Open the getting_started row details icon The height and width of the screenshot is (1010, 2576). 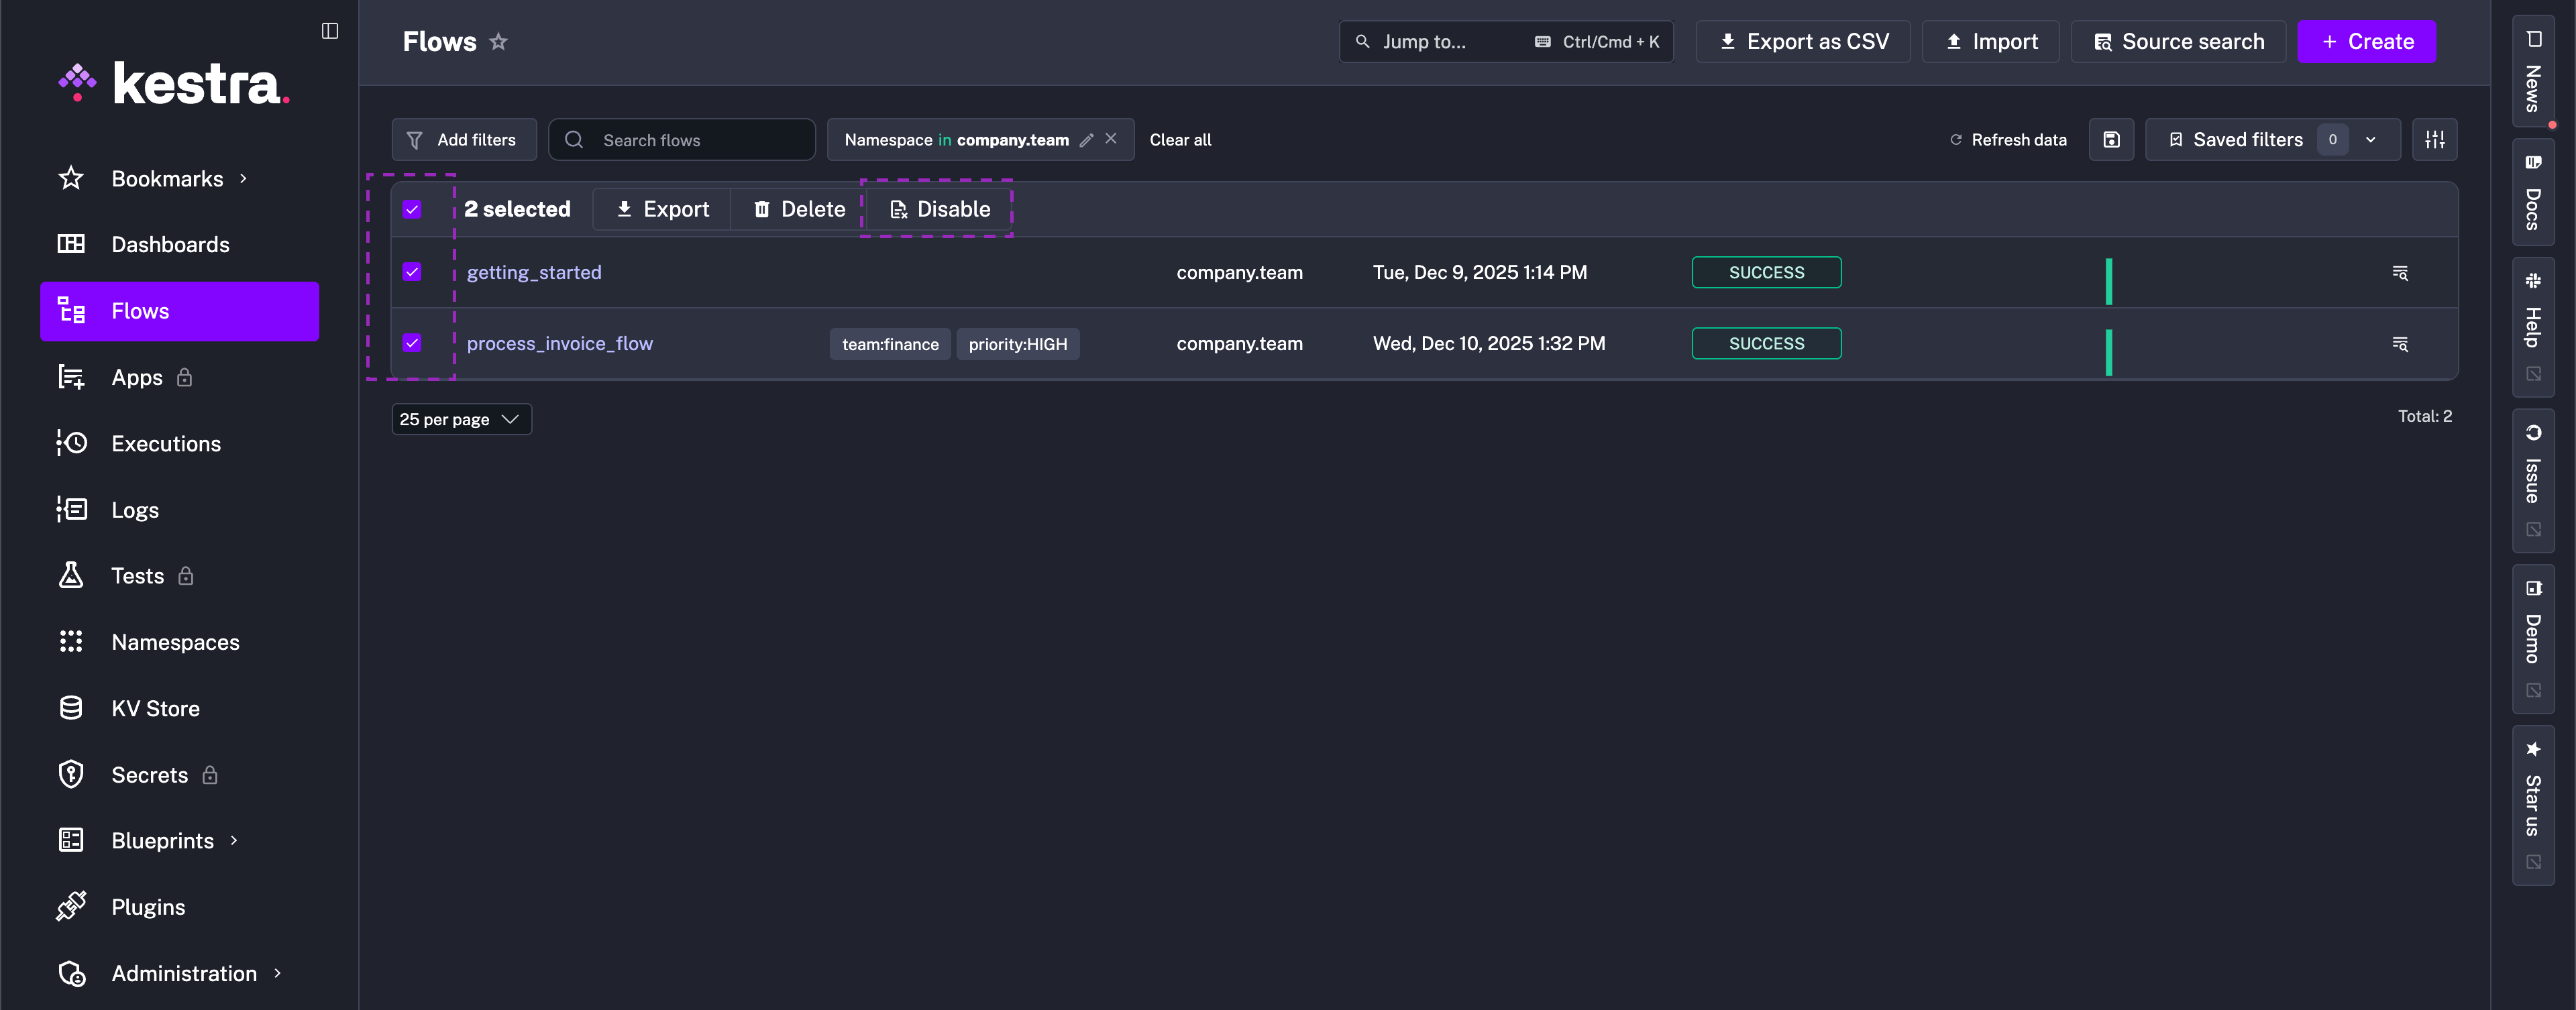pos(2399,273)
